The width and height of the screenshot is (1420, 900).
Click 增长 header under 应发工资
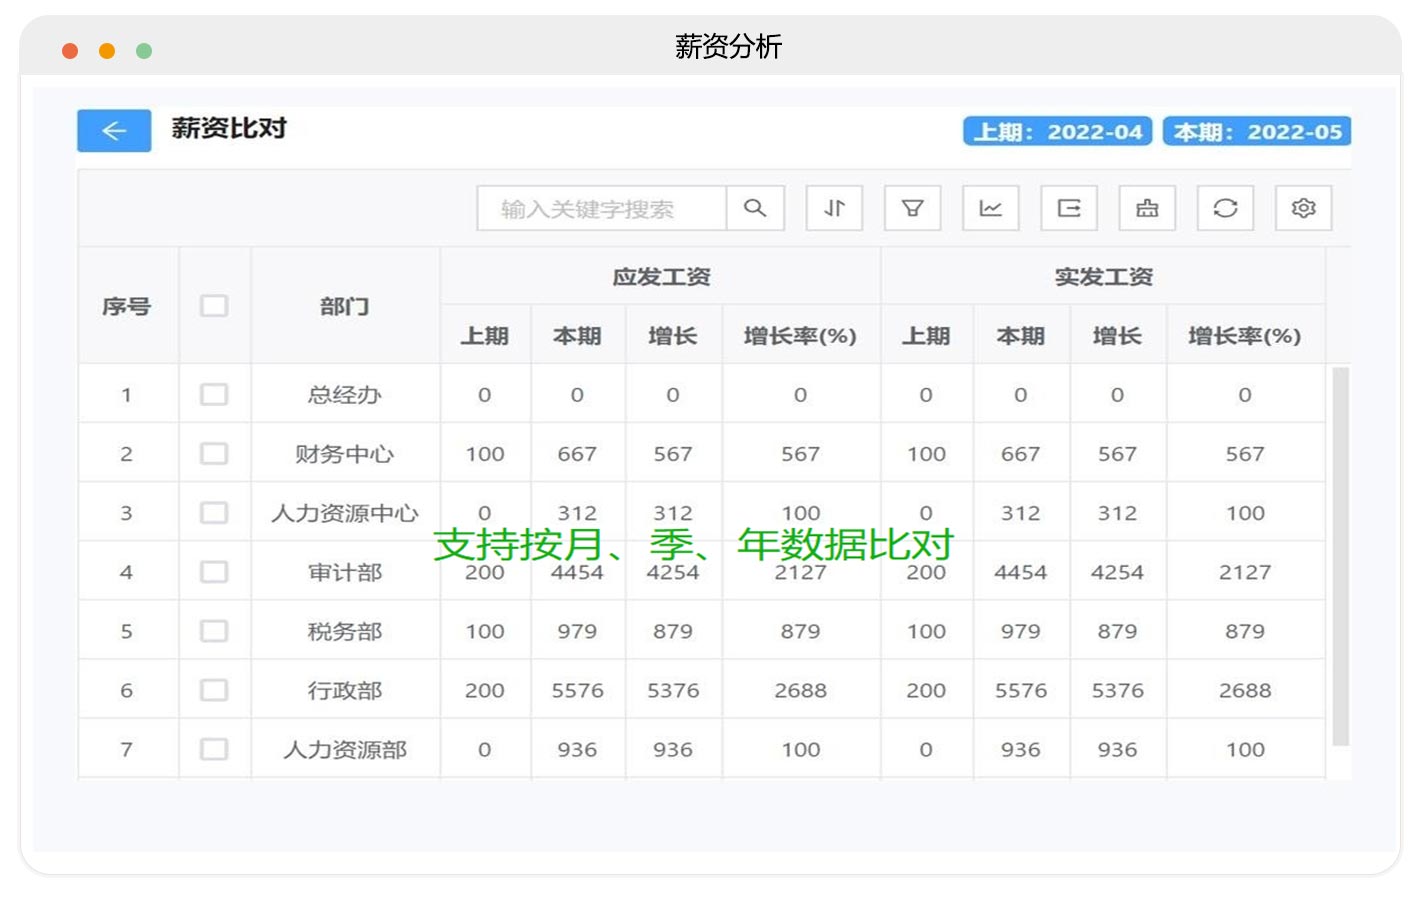click(x=673, y=336)
